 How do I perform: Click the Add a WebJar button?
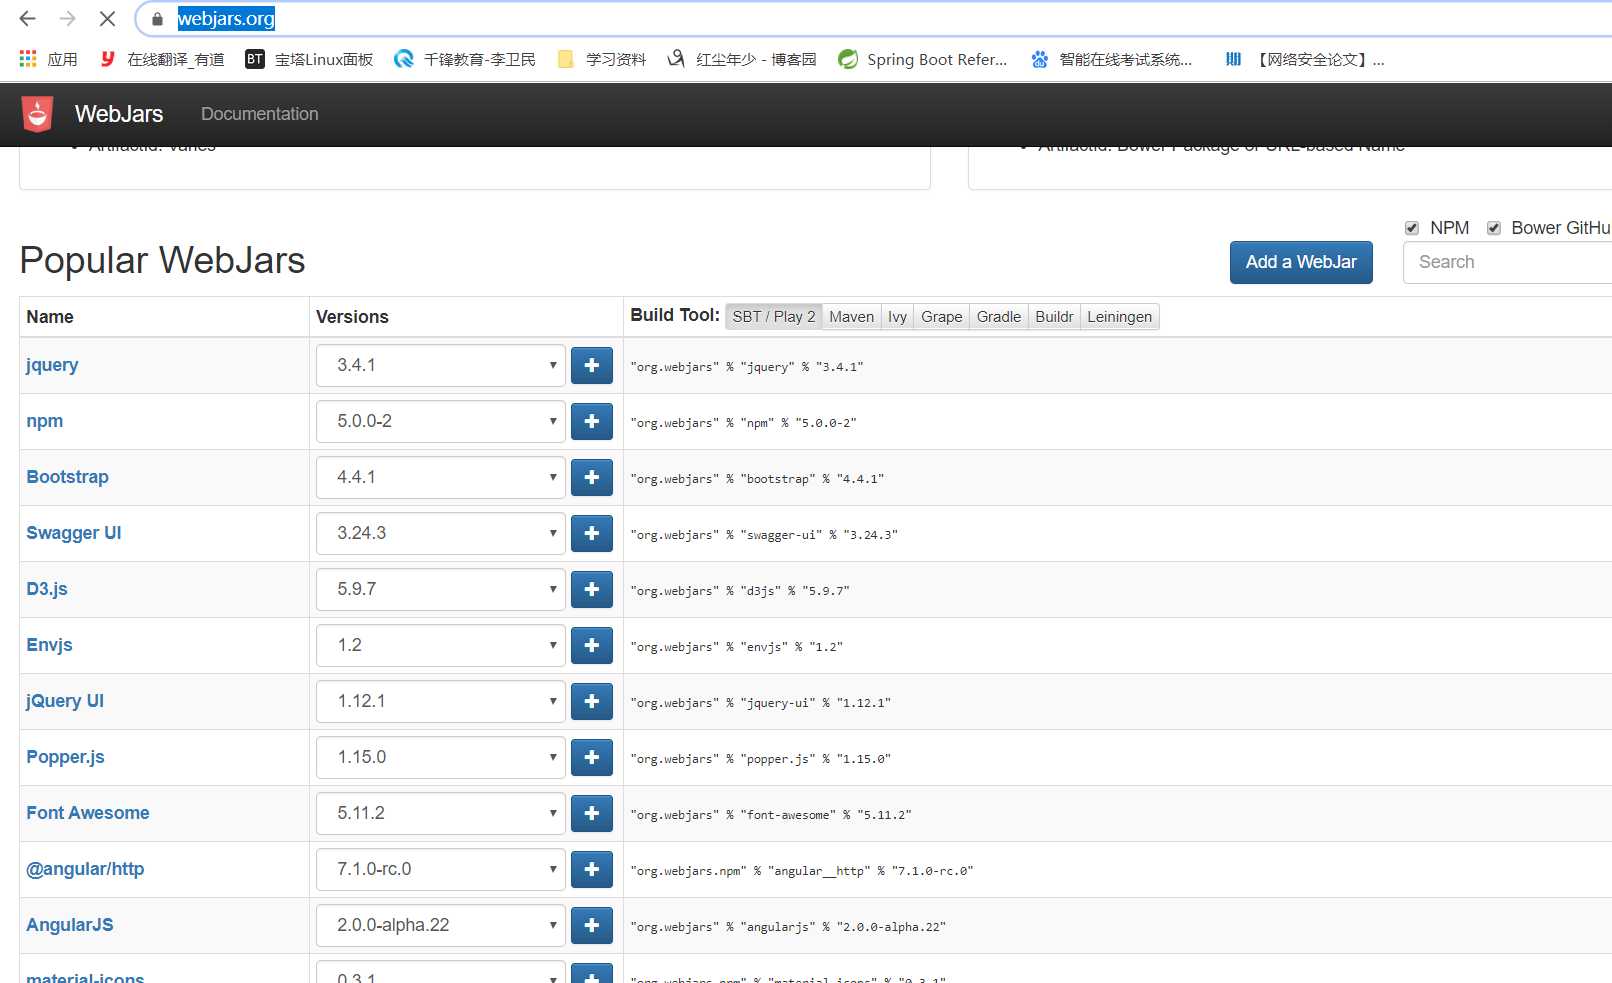1301,262
